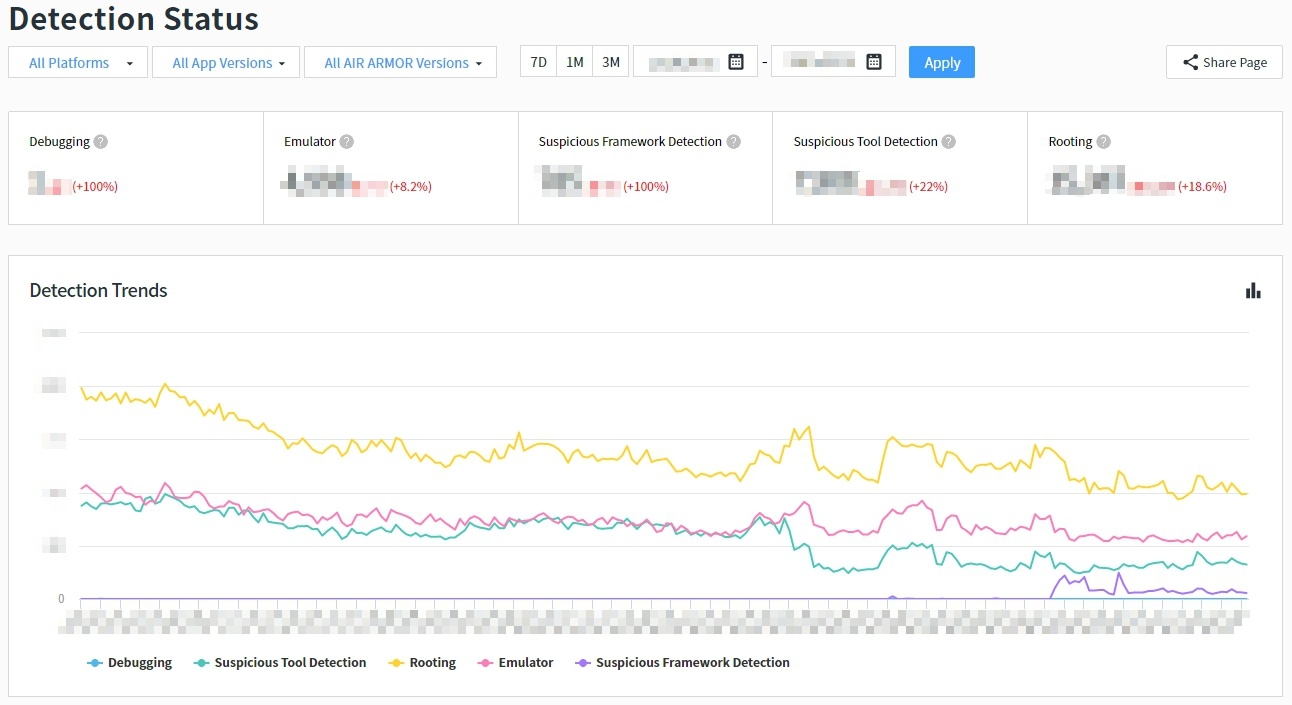This screenshot has height=705, width=1292.
Task: Click the Suspicious Tool Detection help icon
Action: (x=949, y=142)
